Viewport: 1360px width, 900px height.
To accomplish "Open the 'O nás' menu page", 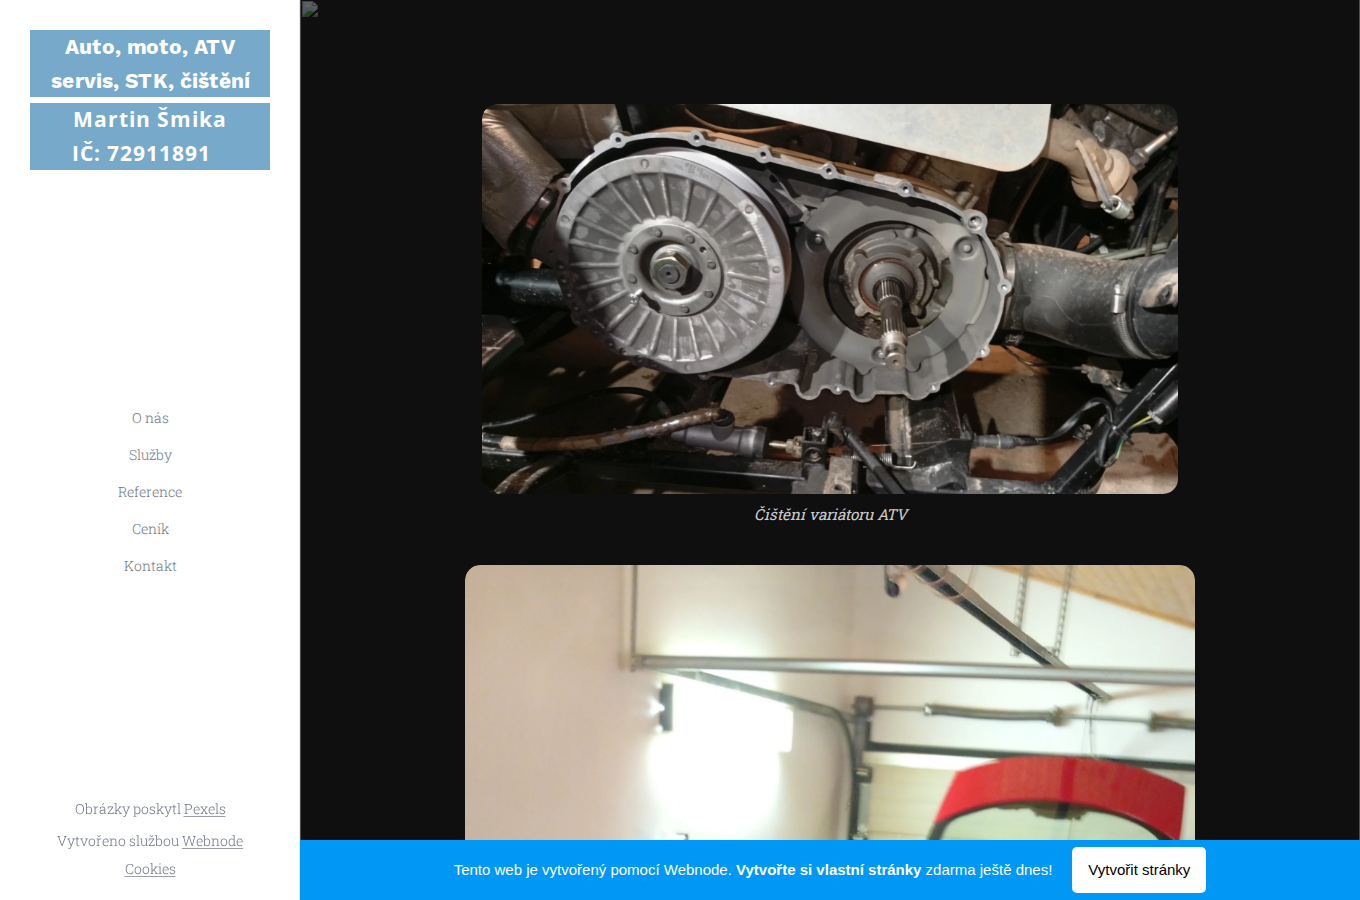I will point(150,418).
